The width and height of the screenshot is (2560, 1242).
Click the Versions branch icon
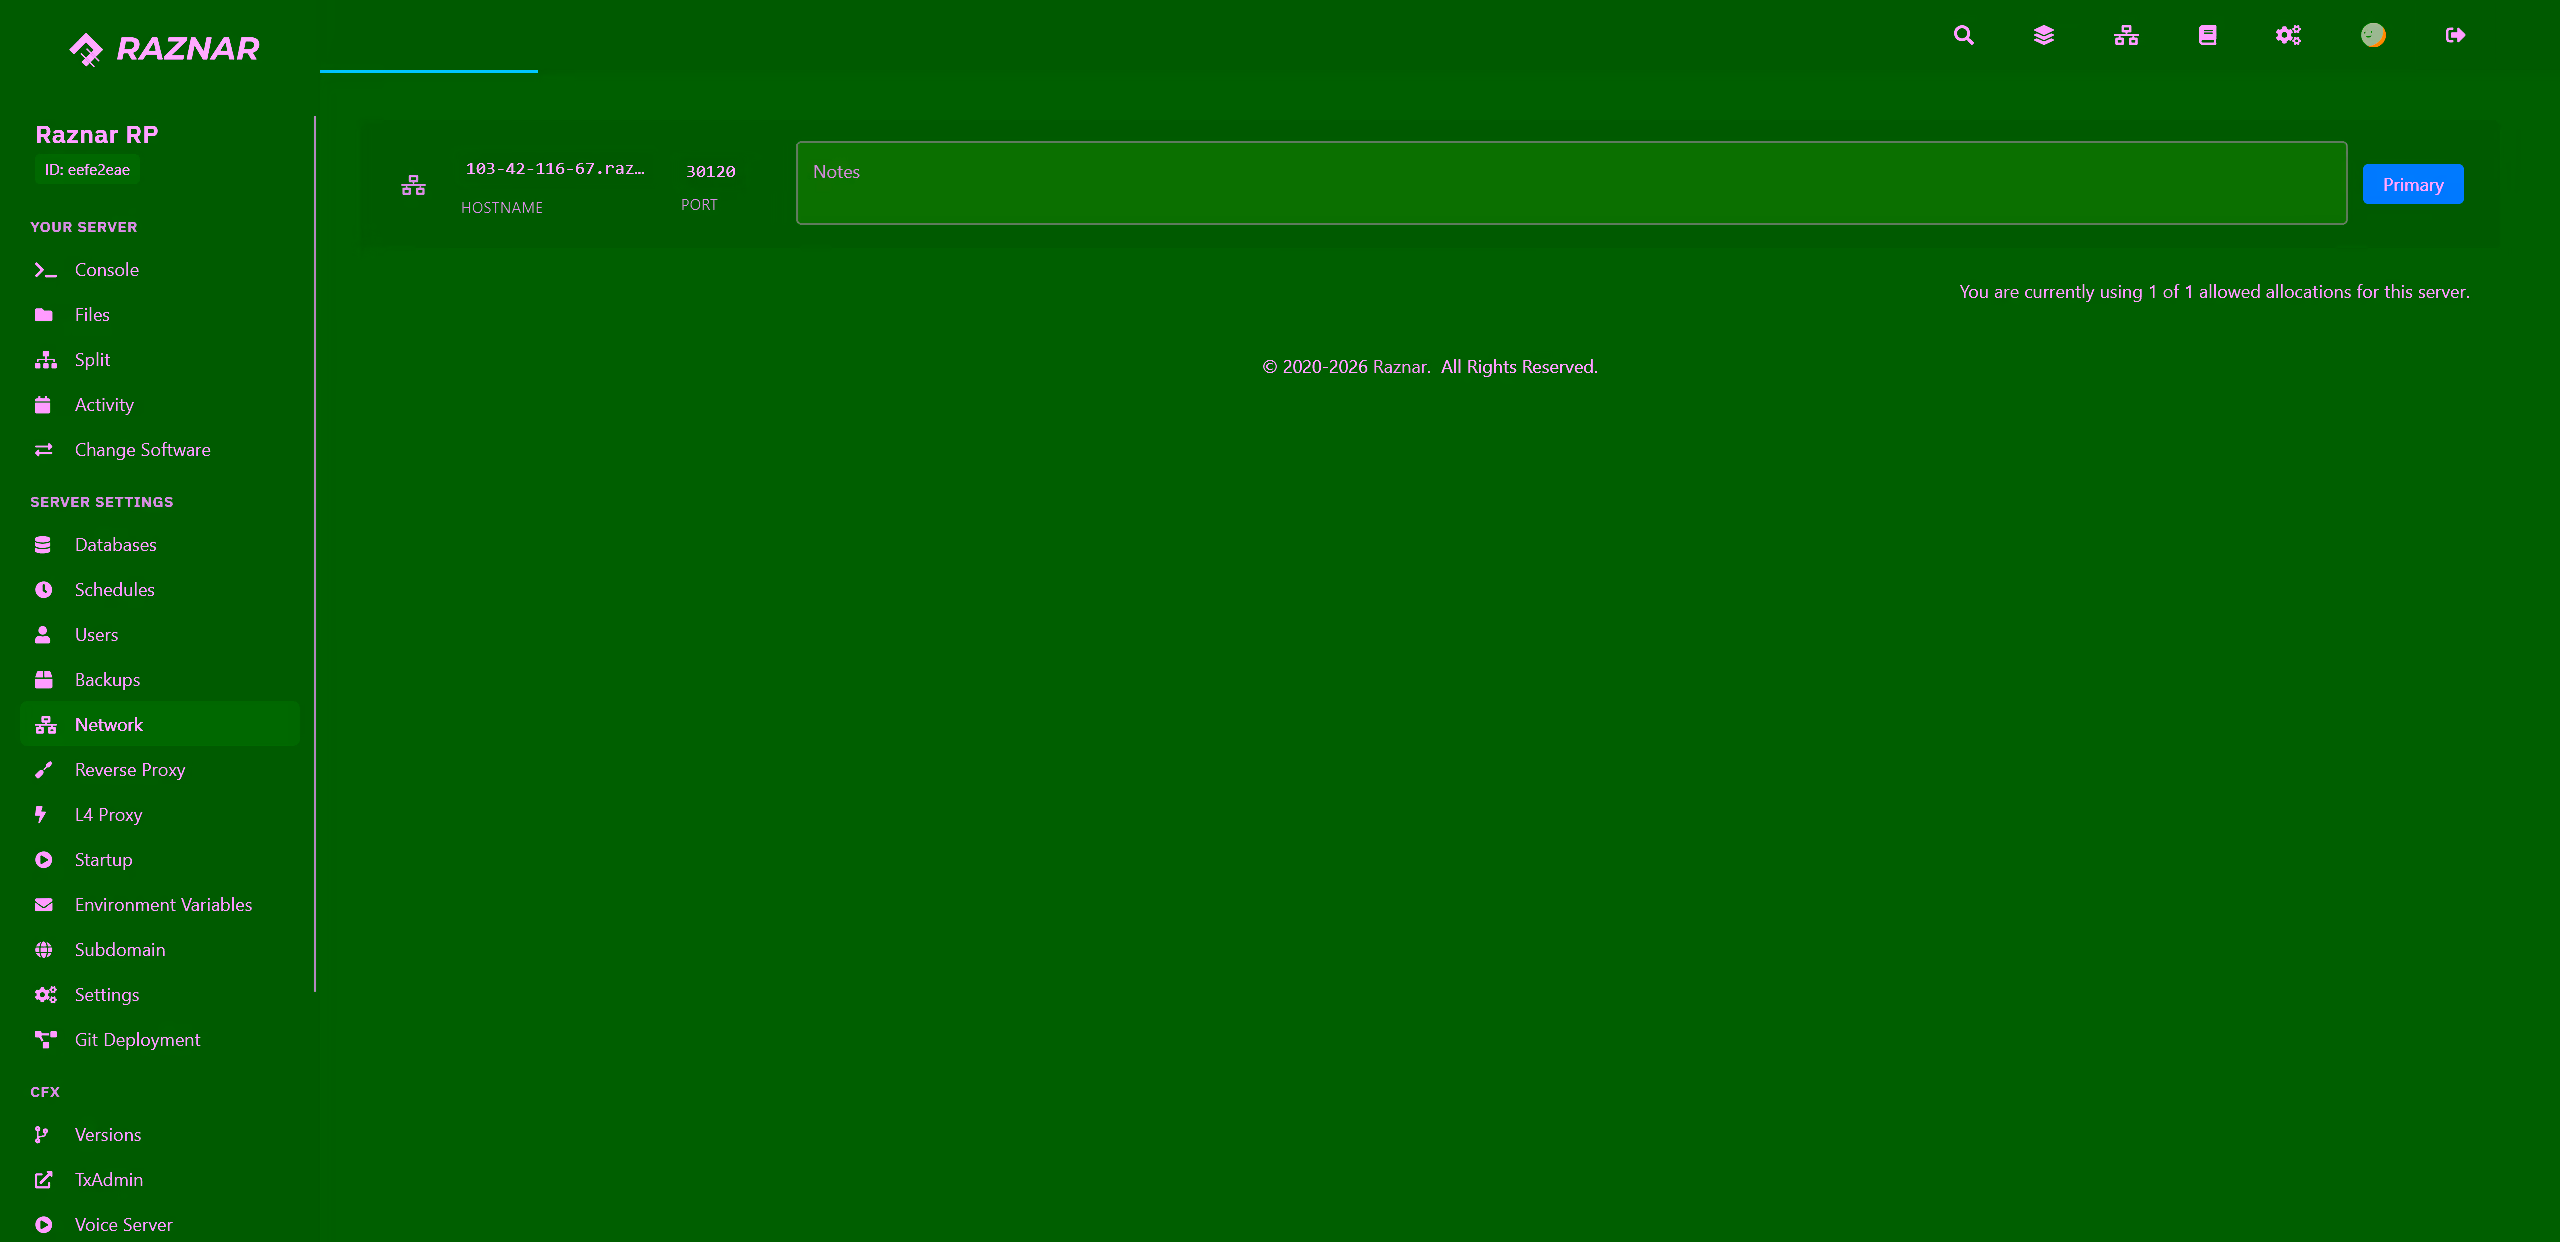click(41, 1135)
